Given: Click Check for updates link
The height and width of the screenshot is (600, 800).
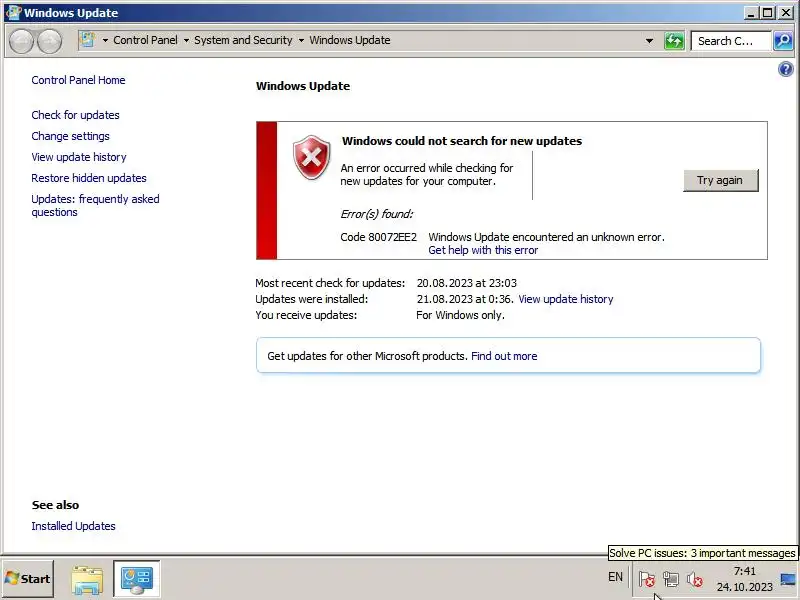Looking at the screenshot, I should point(76,115).
